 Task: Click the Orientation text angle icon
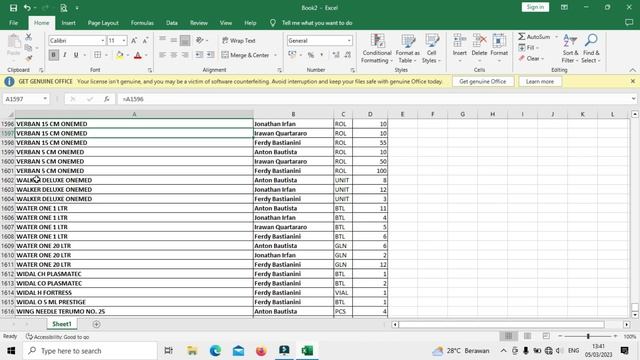[200, 40]
